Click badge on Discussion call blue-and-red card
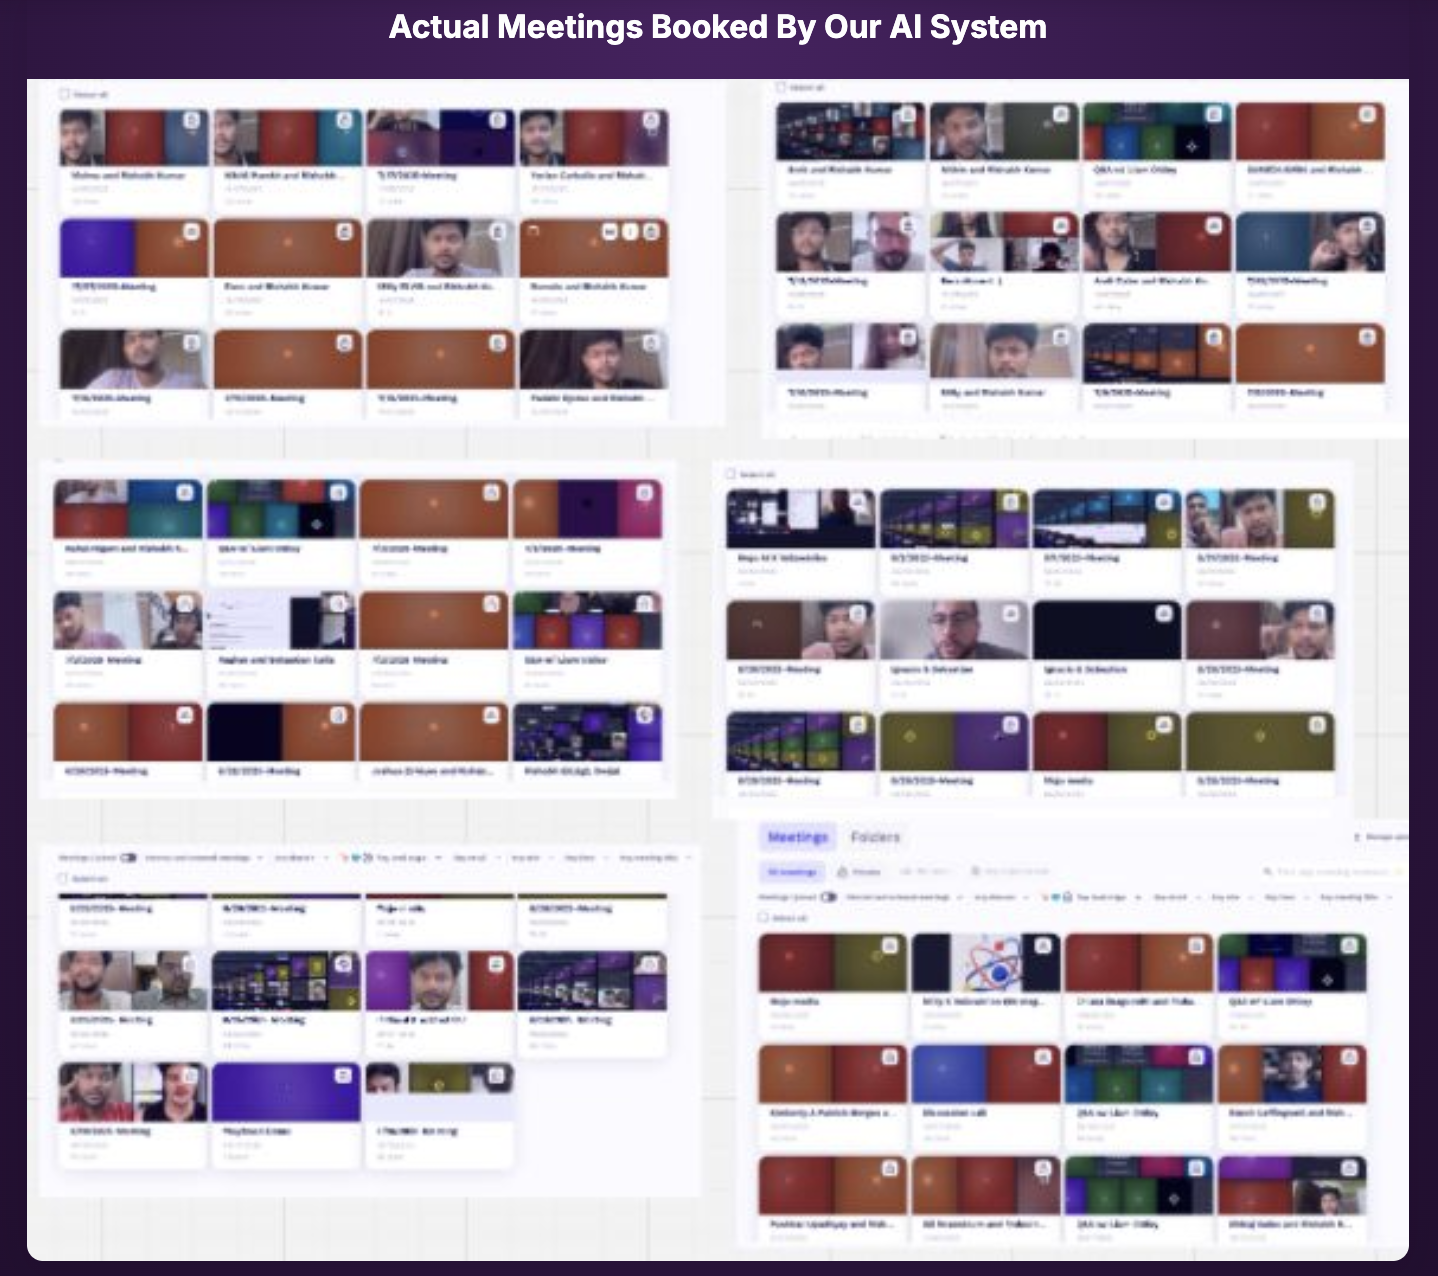The image size is (1438, 1276). click(x=1043, y=1057)
